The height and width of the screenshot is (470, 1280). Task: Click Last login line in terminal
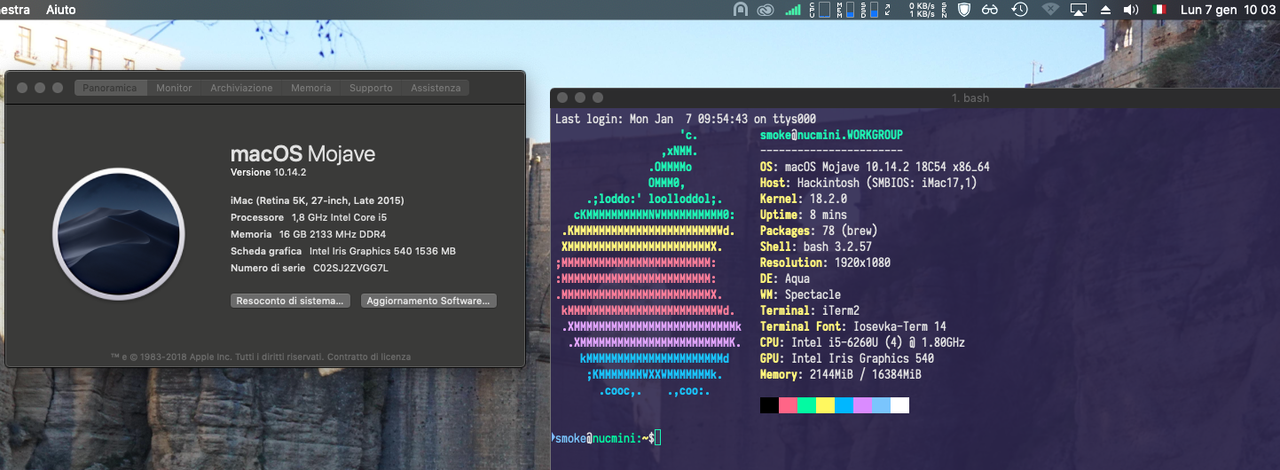685,119
